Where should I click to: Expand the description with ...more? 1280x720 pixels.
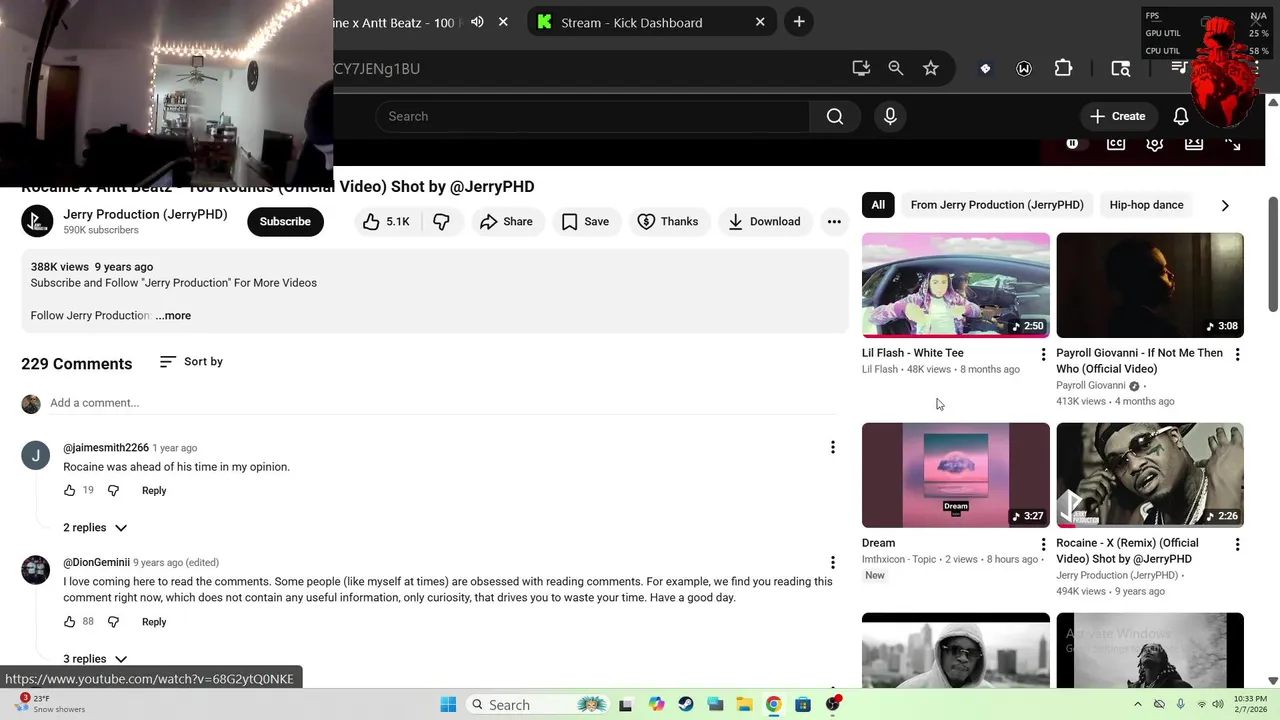click(173, 315)
